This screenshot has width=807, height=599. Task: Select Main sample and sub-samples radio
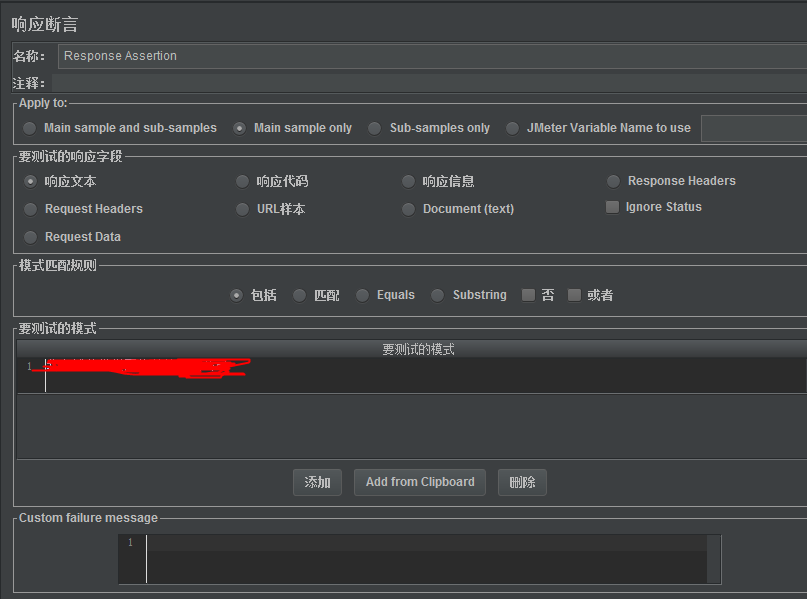click(x=30, y=128)
